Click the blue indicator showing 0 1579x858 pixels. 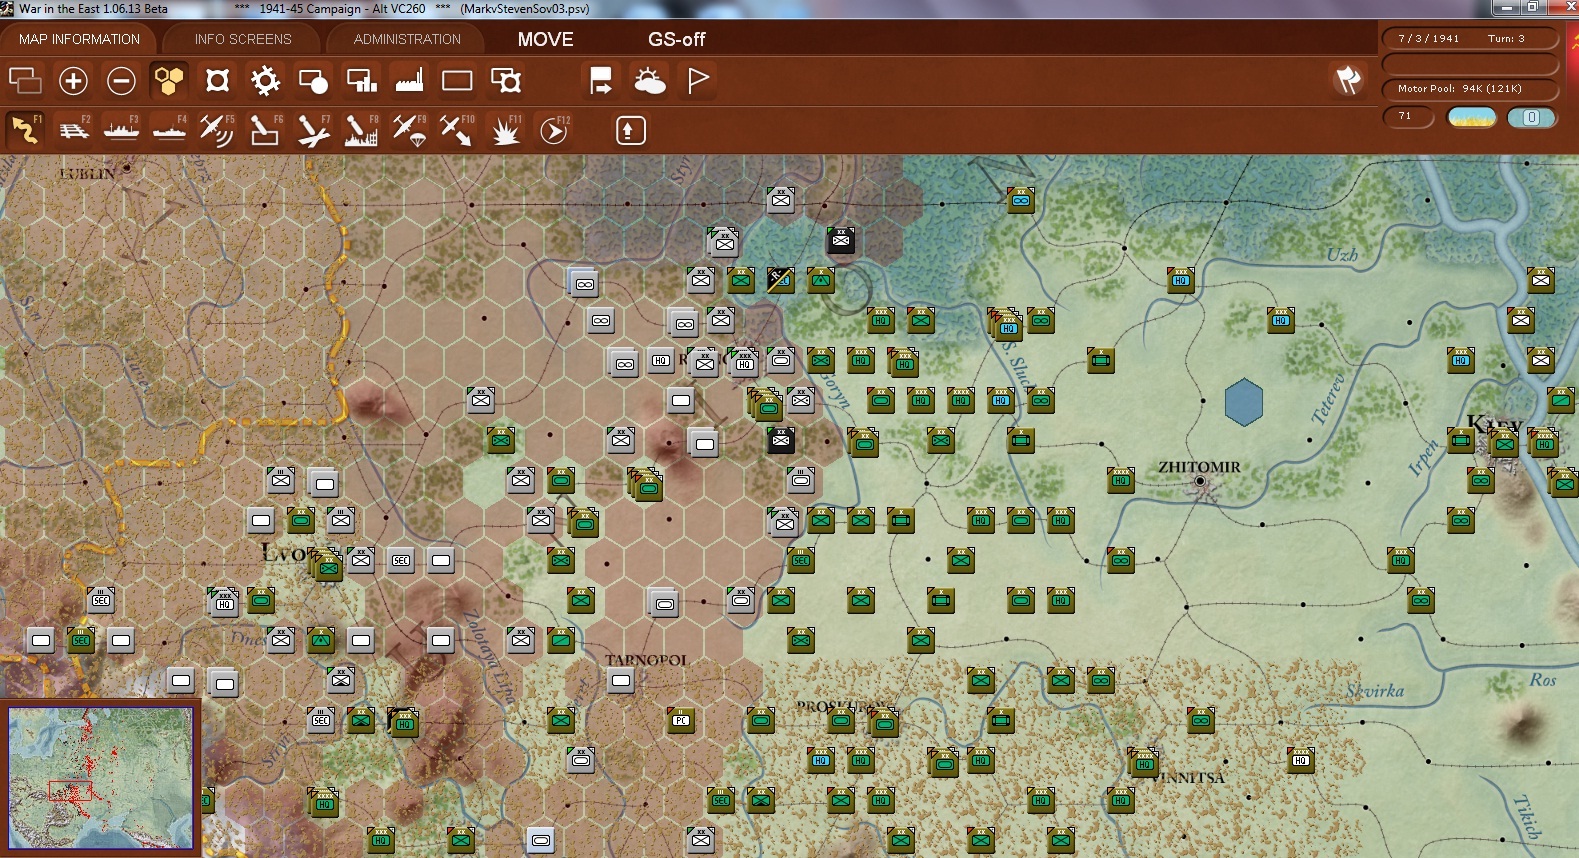[x=1531, y=118]
